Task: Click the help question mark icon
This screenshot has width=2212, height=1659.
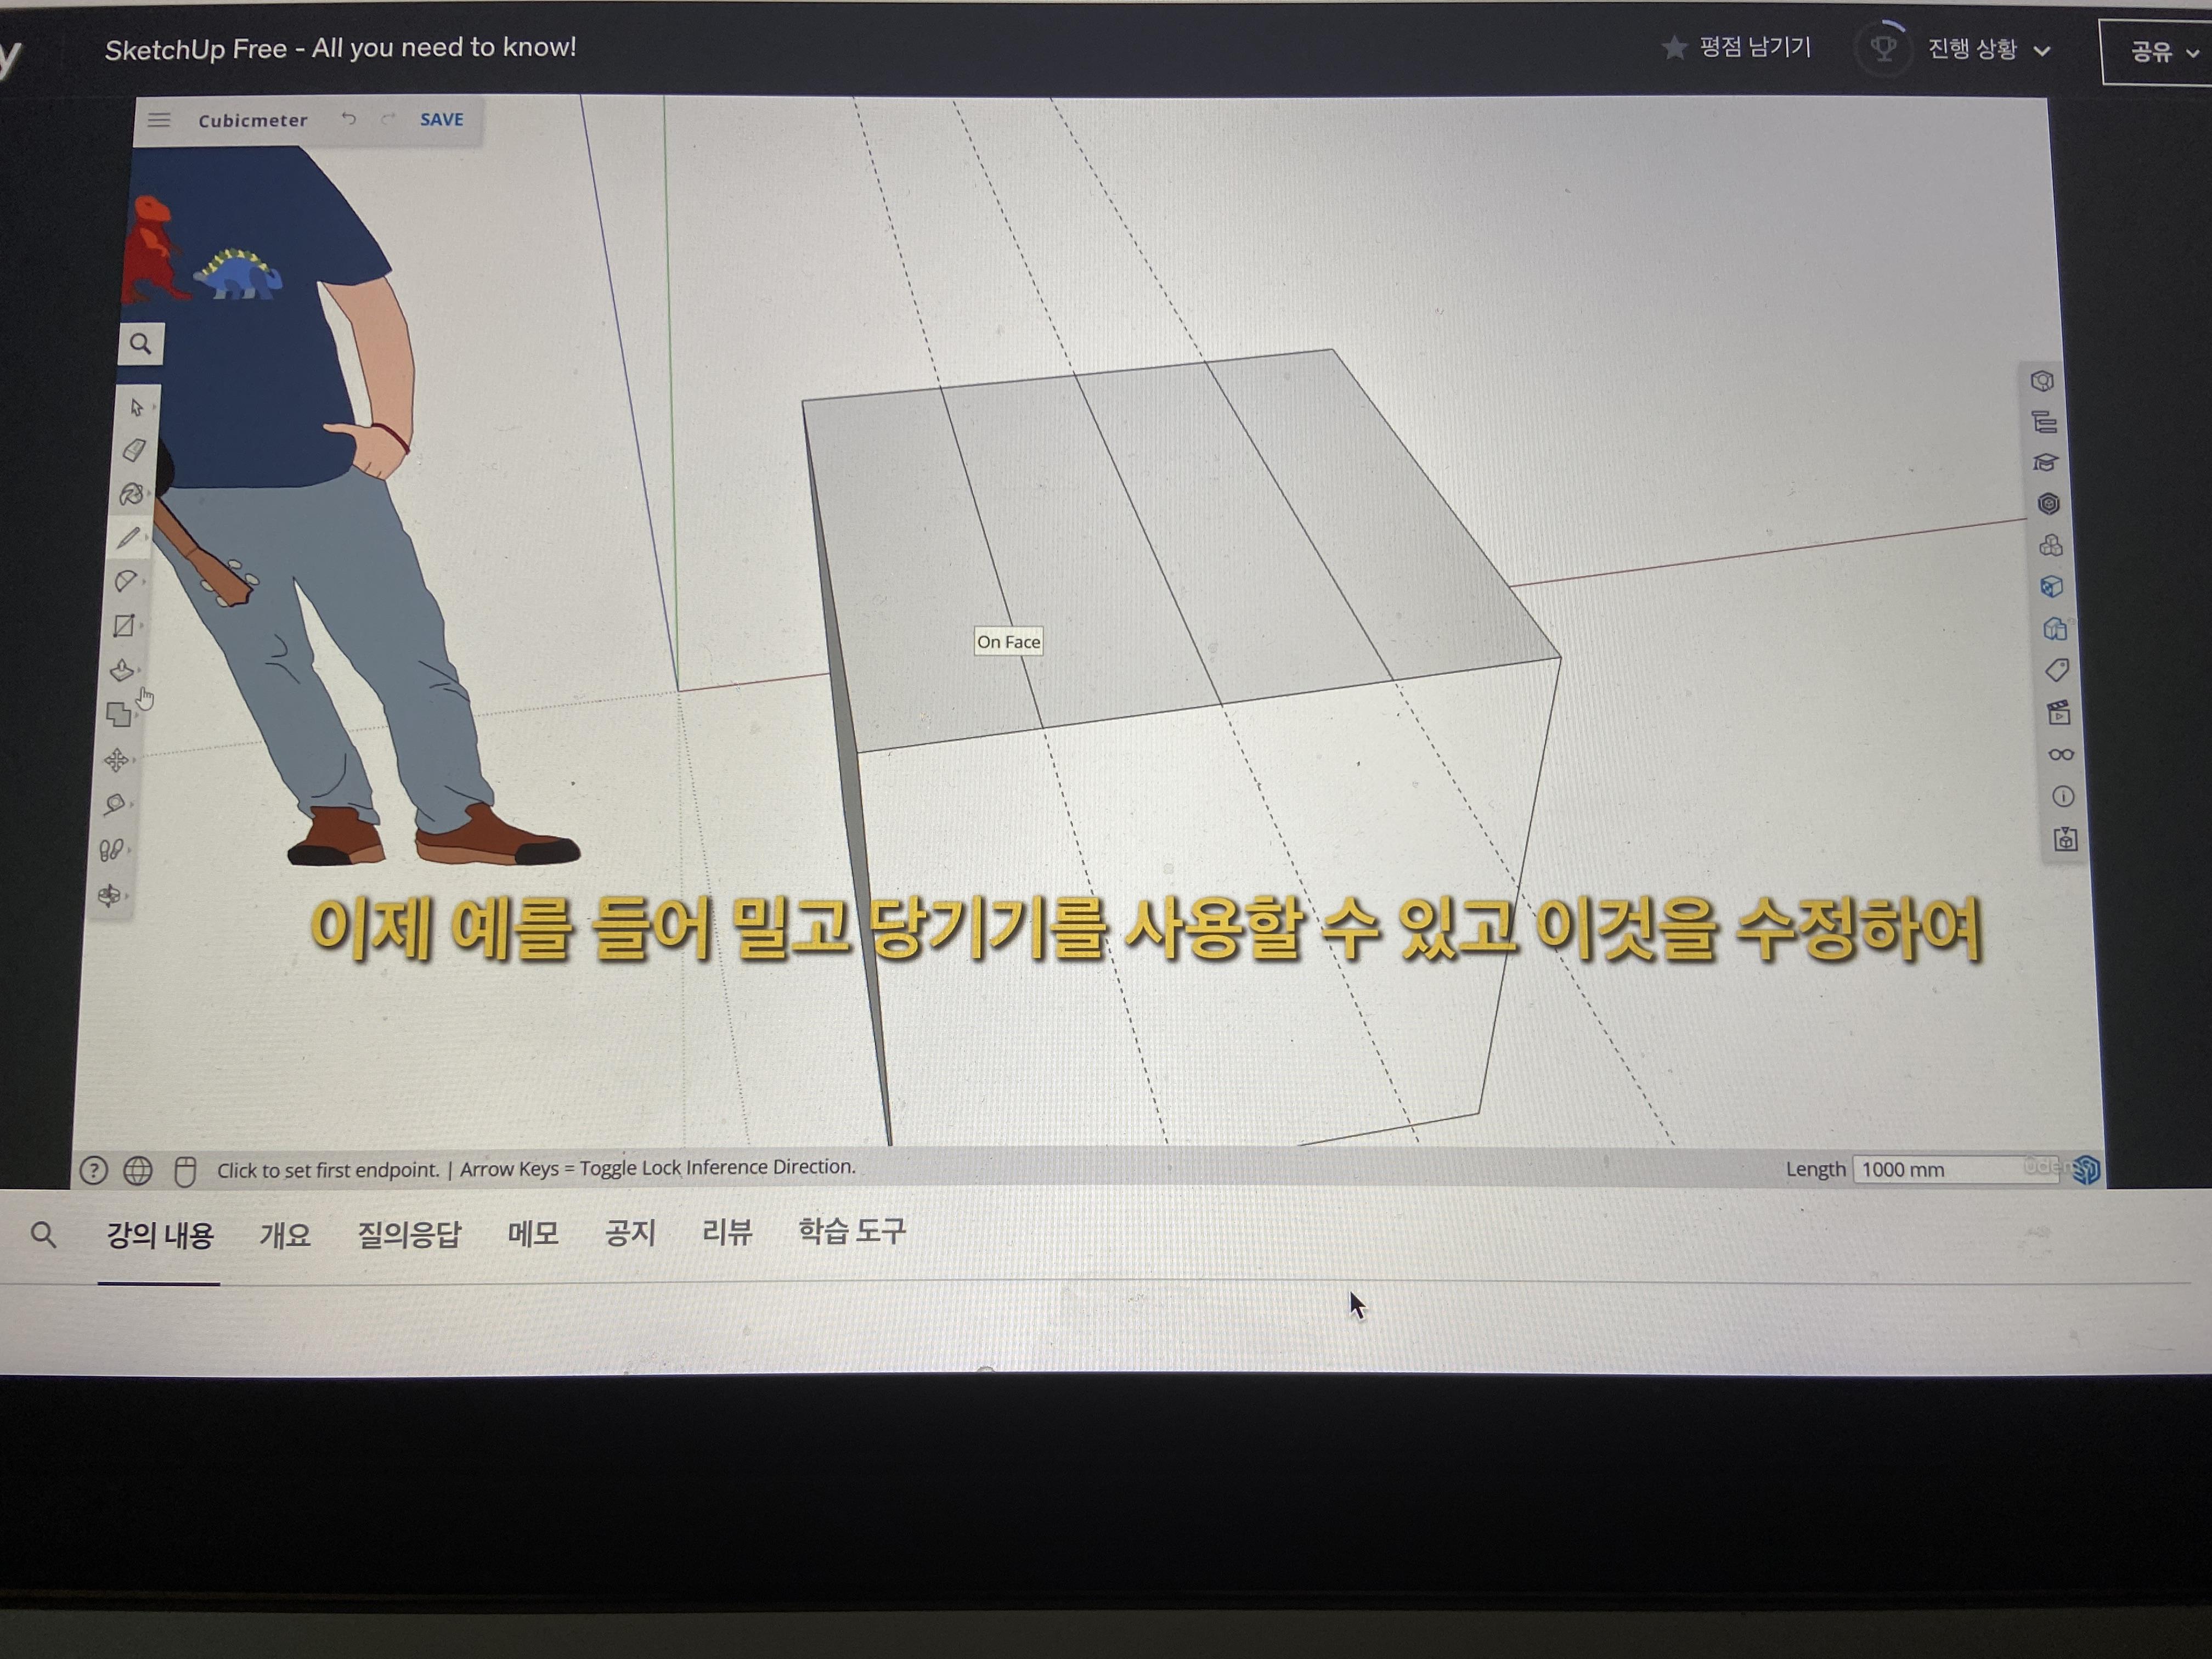Action: (x=93, y=1170)
